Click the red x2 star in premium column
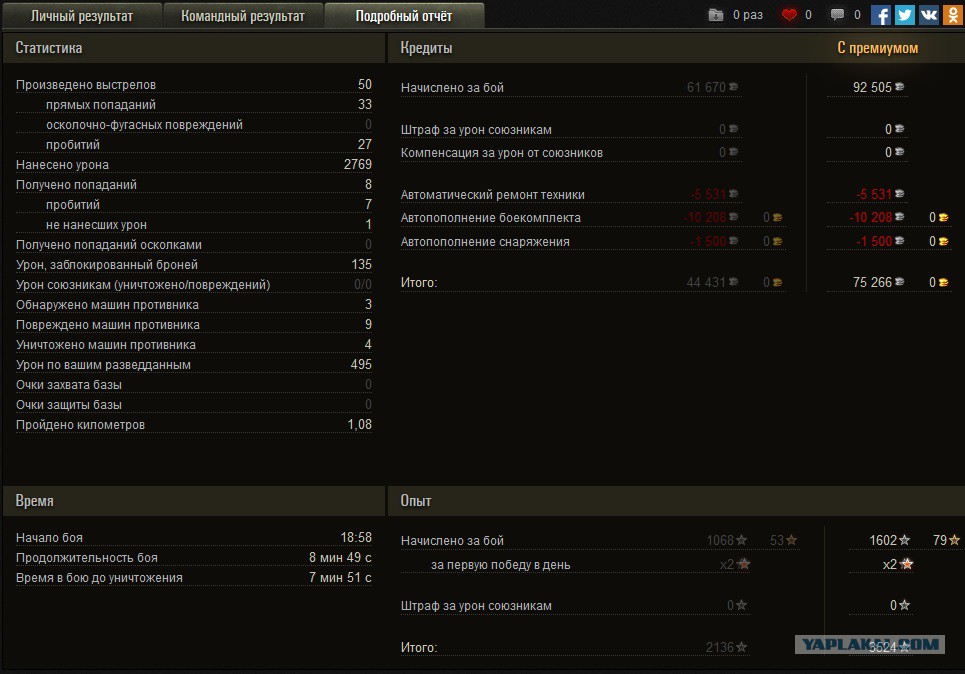The image size is (965, 674). 907,564
